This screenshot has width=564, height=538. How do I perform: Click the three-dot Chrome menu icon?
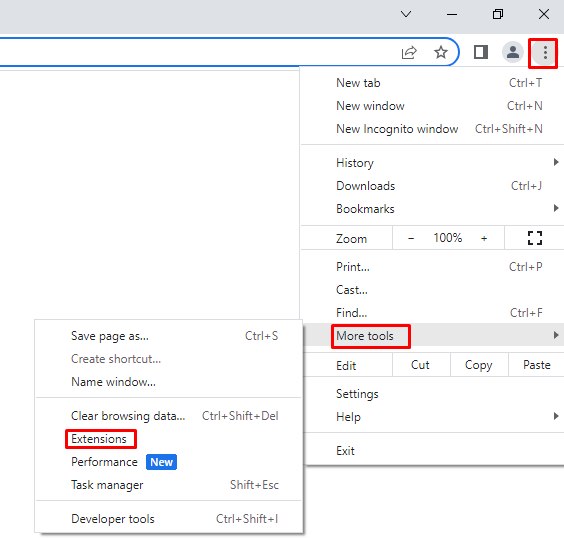point(545,53)
